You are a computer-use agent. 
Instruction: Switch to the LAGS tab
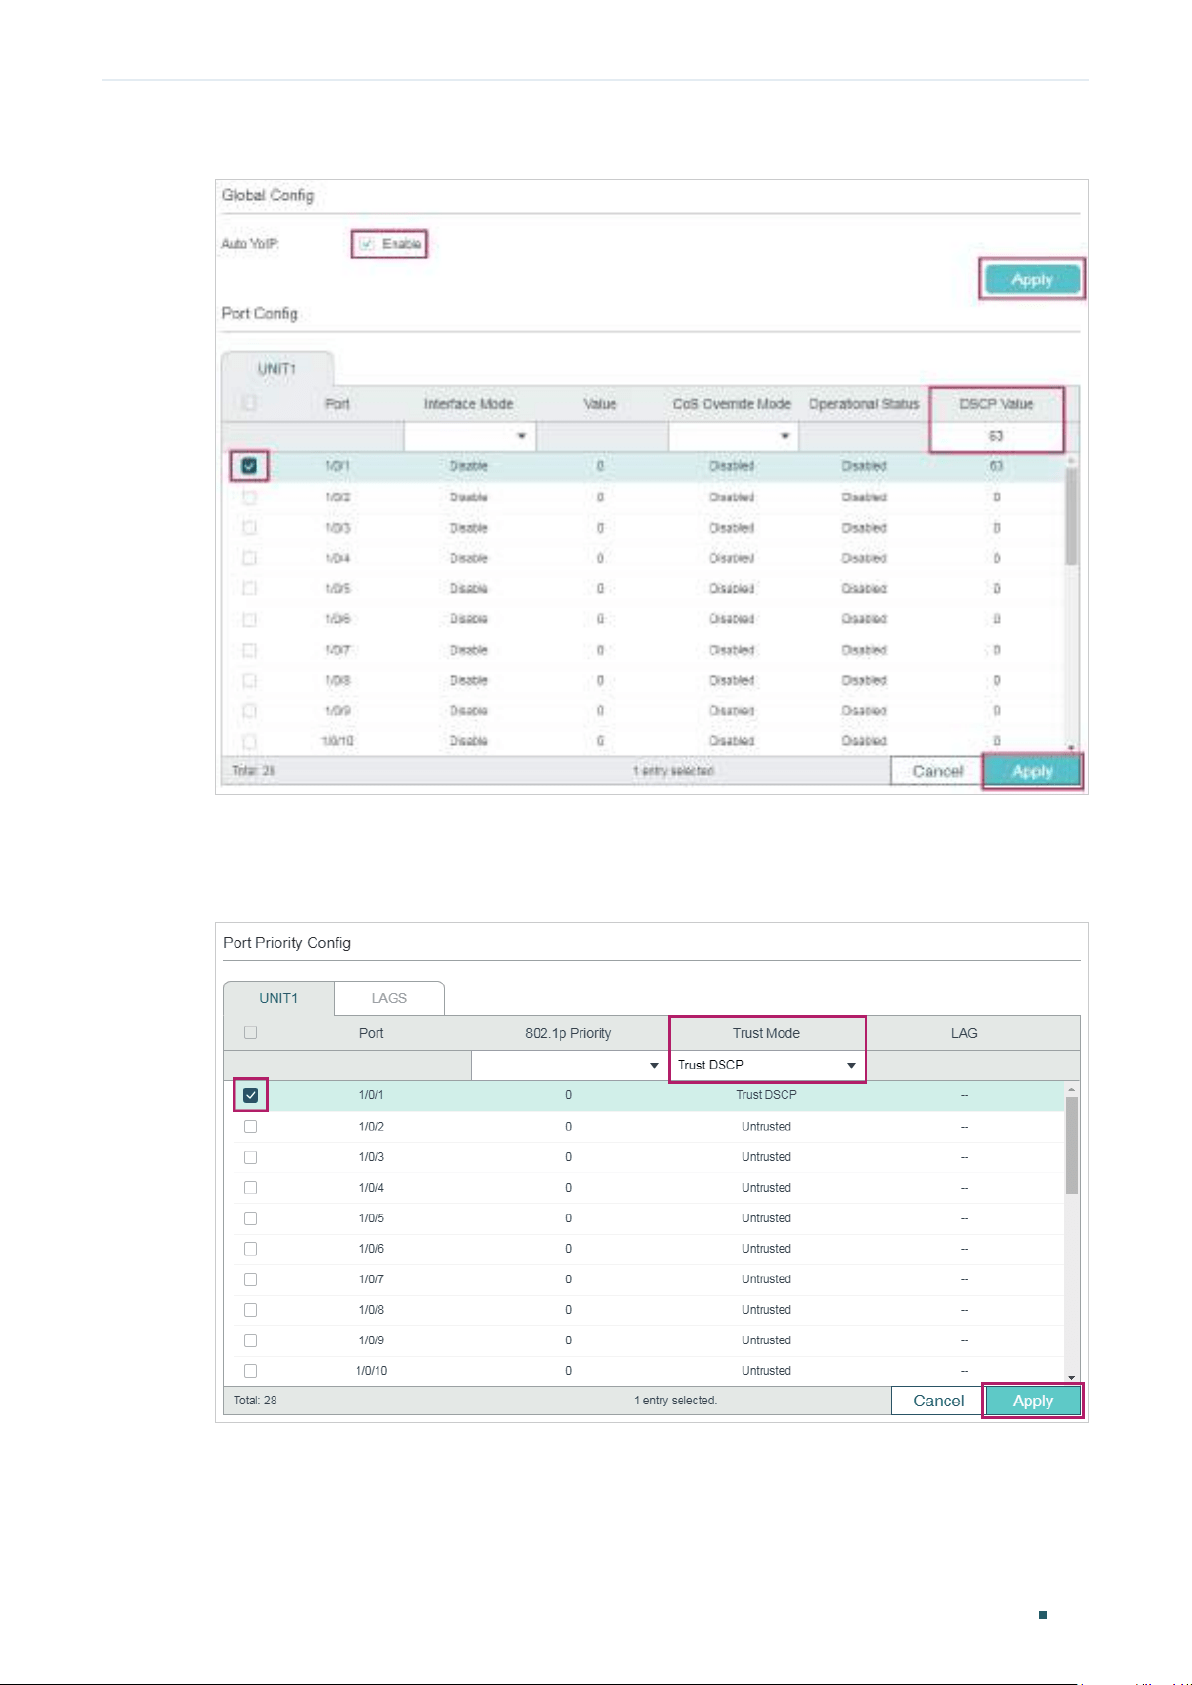[389, 998]
